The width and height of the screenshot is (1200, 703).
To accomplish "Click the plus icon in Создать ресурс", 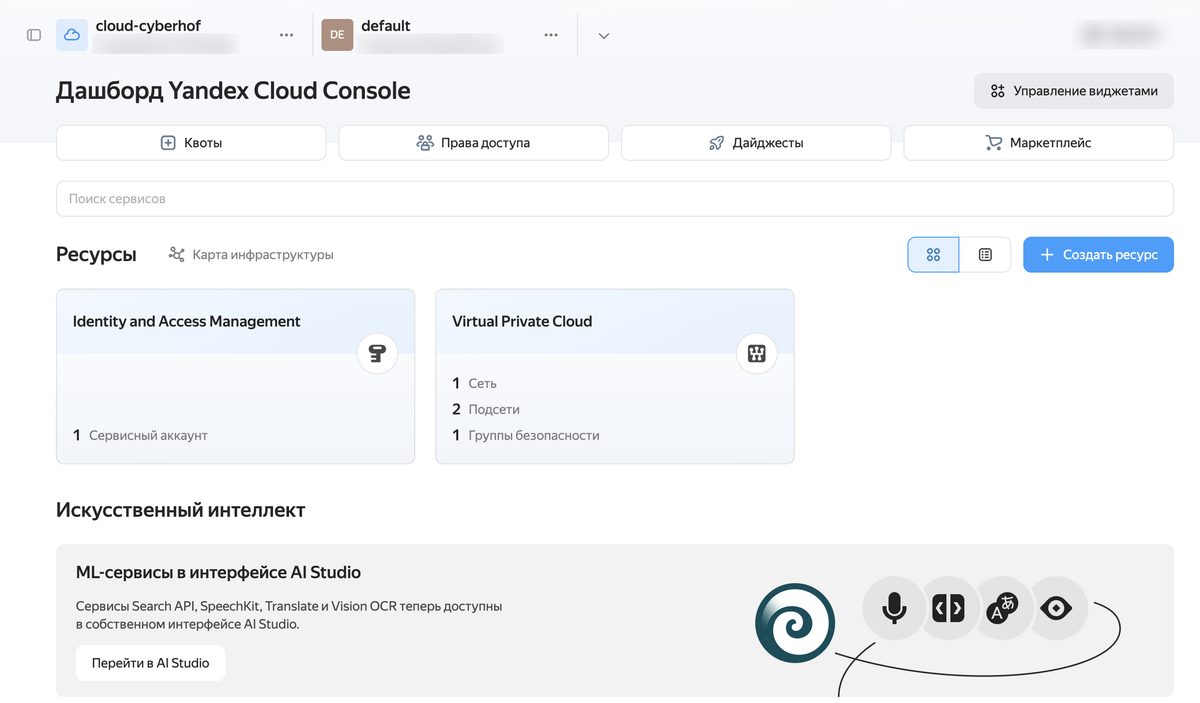I will click(x=1047, y=255).
